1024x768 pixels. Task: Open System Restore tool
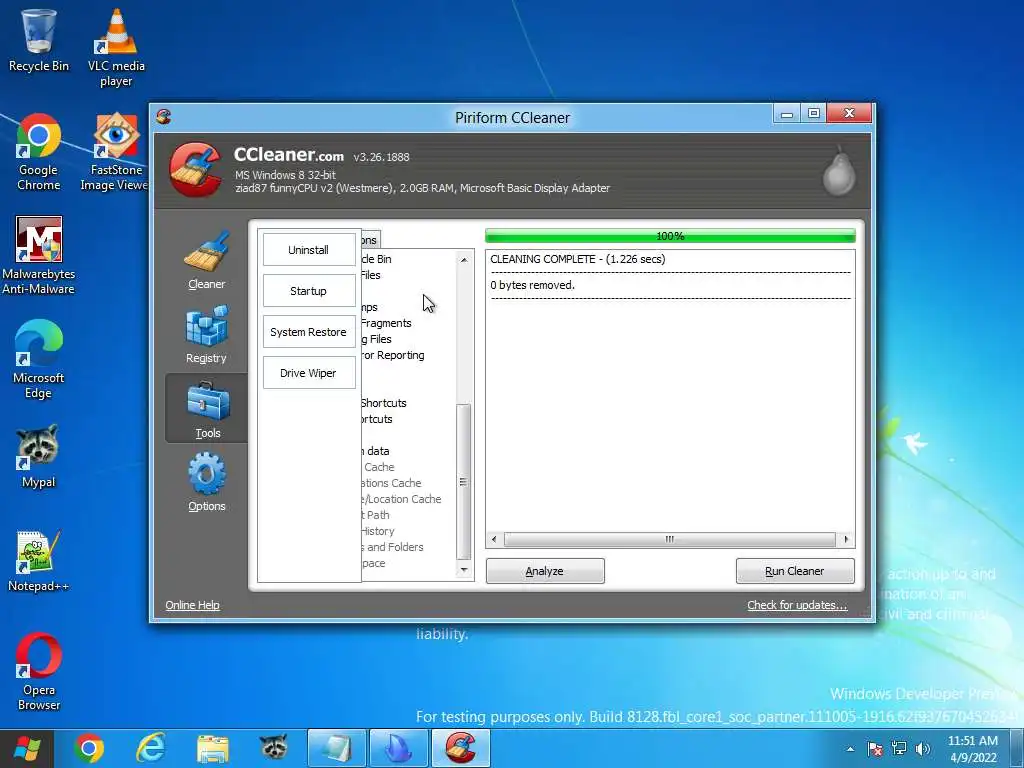click(x=309, y=332)
